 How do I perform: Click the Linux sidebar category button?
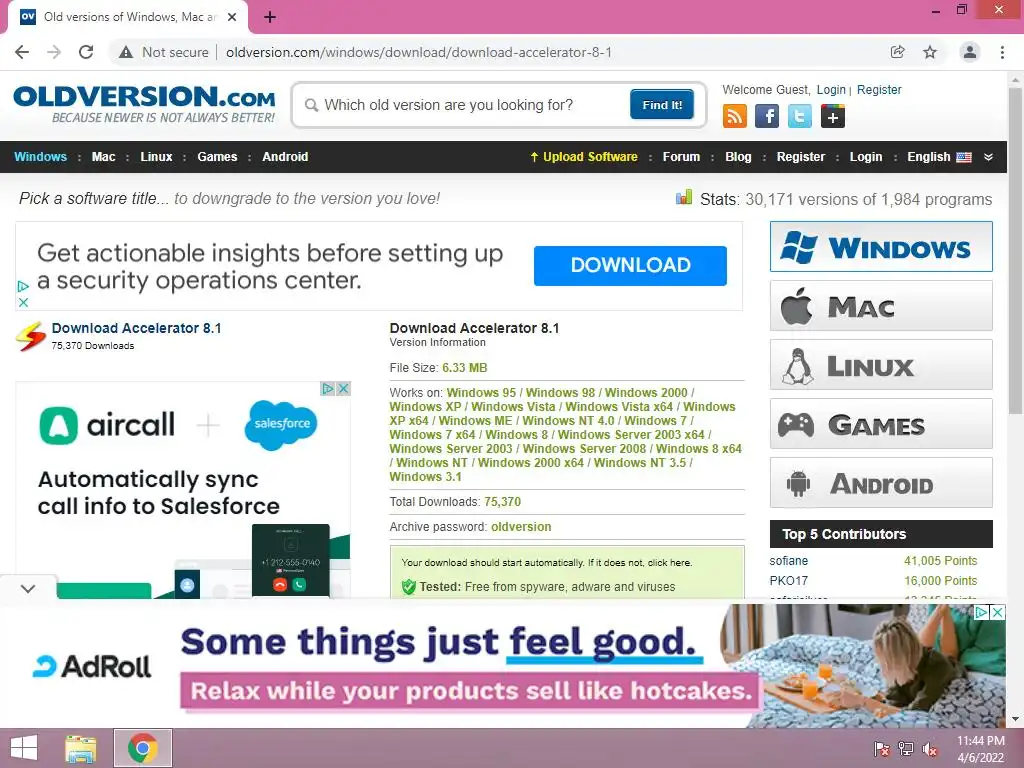pos(881,365)
